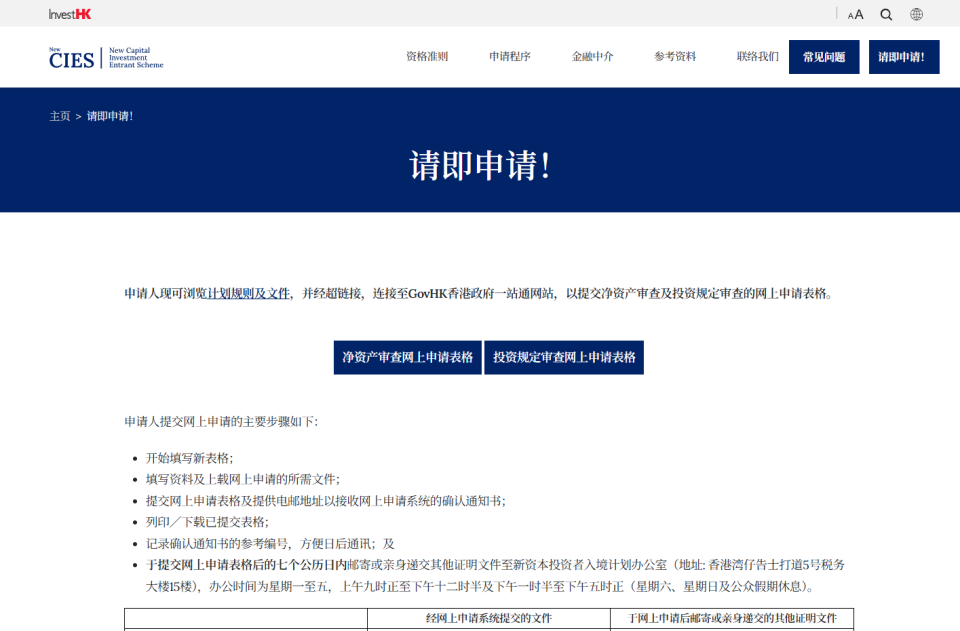Click the AA icon to adjust font size
This screenshot has height=631, width=960.
coord(854,14)
